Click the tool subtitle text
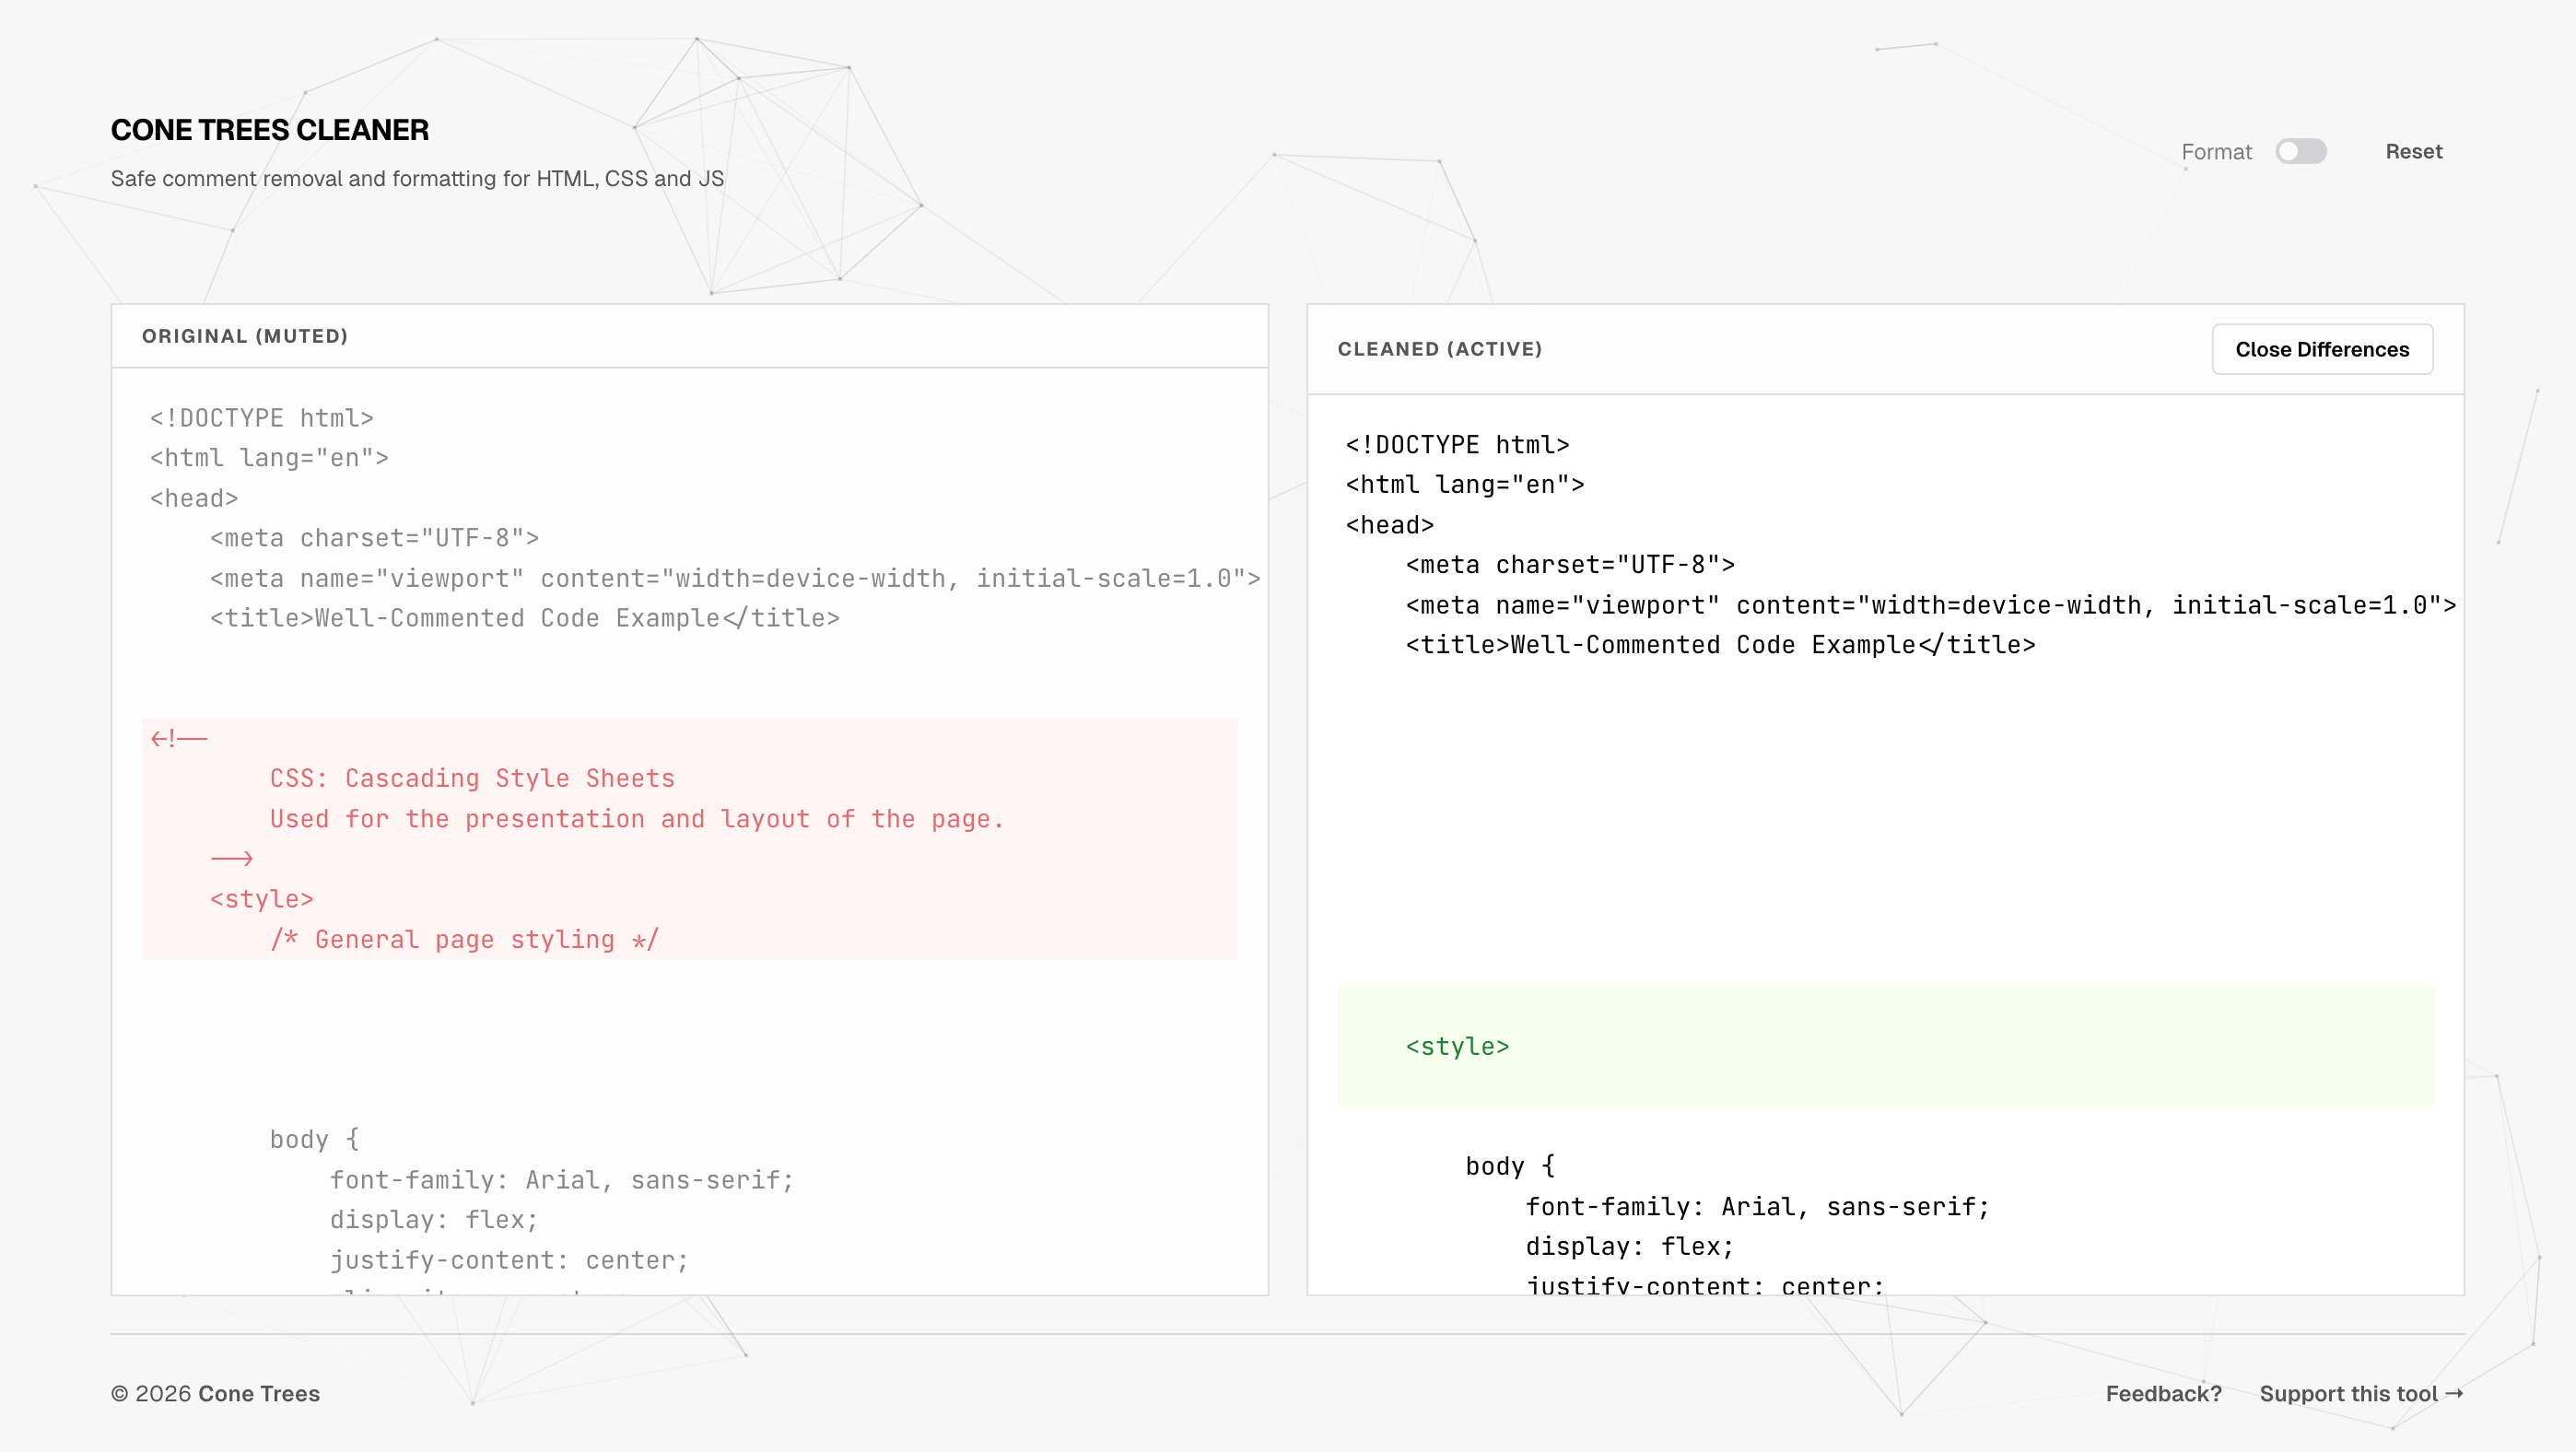 [417, 178]
